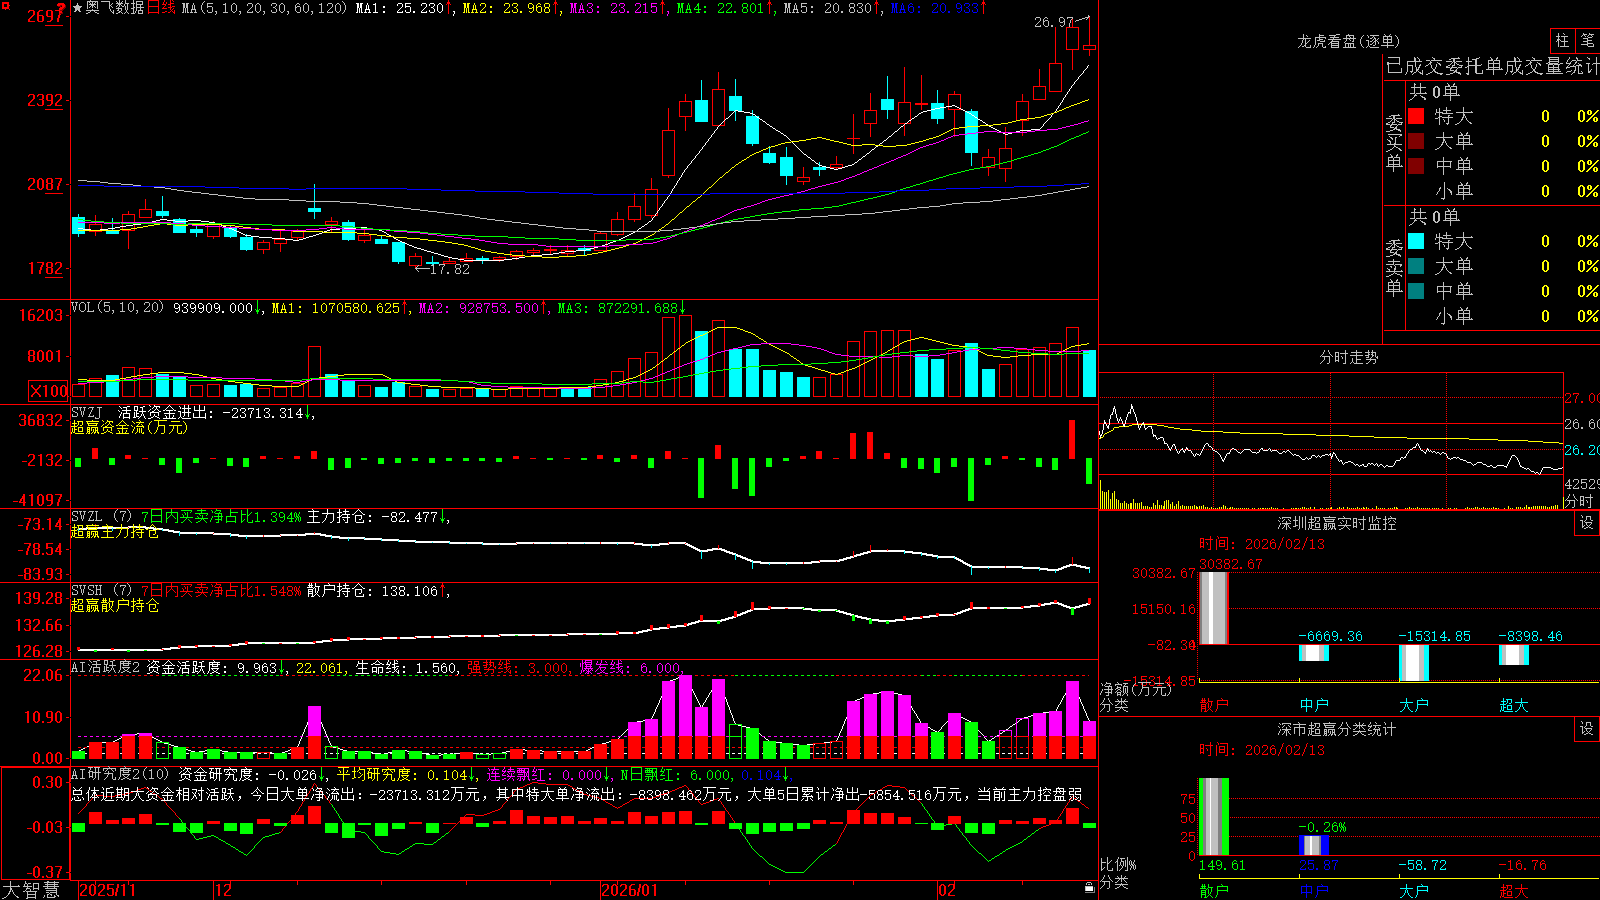Click 主力持仓: -82.477 value
Image resolution: width=1600 pixels, height=900 pixels.
pyautogui.click(x=378, y=517)
